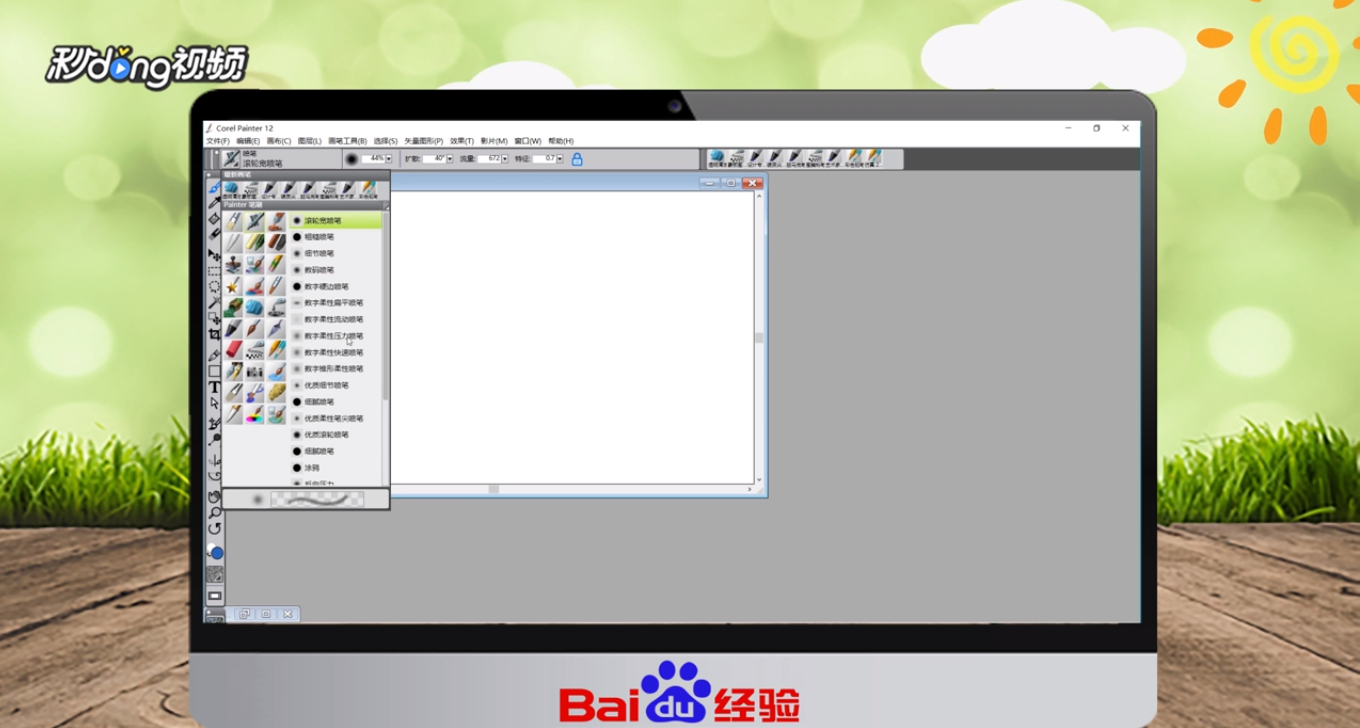This screenshot has height=728, width=1360.
Task: Choose the green paint tube brush category
Action: click(x=233, y=307)
